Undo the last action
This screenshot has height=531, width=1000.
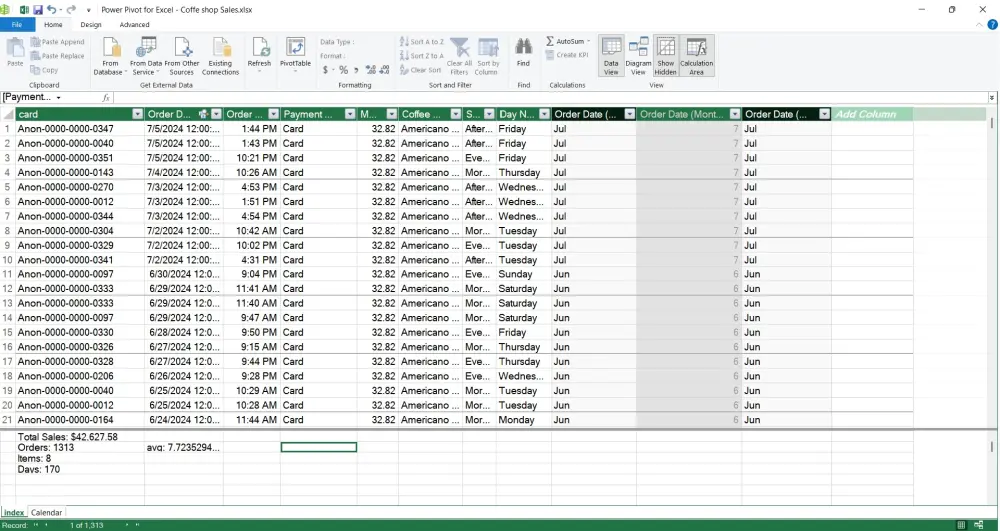(x=51, y=10)
